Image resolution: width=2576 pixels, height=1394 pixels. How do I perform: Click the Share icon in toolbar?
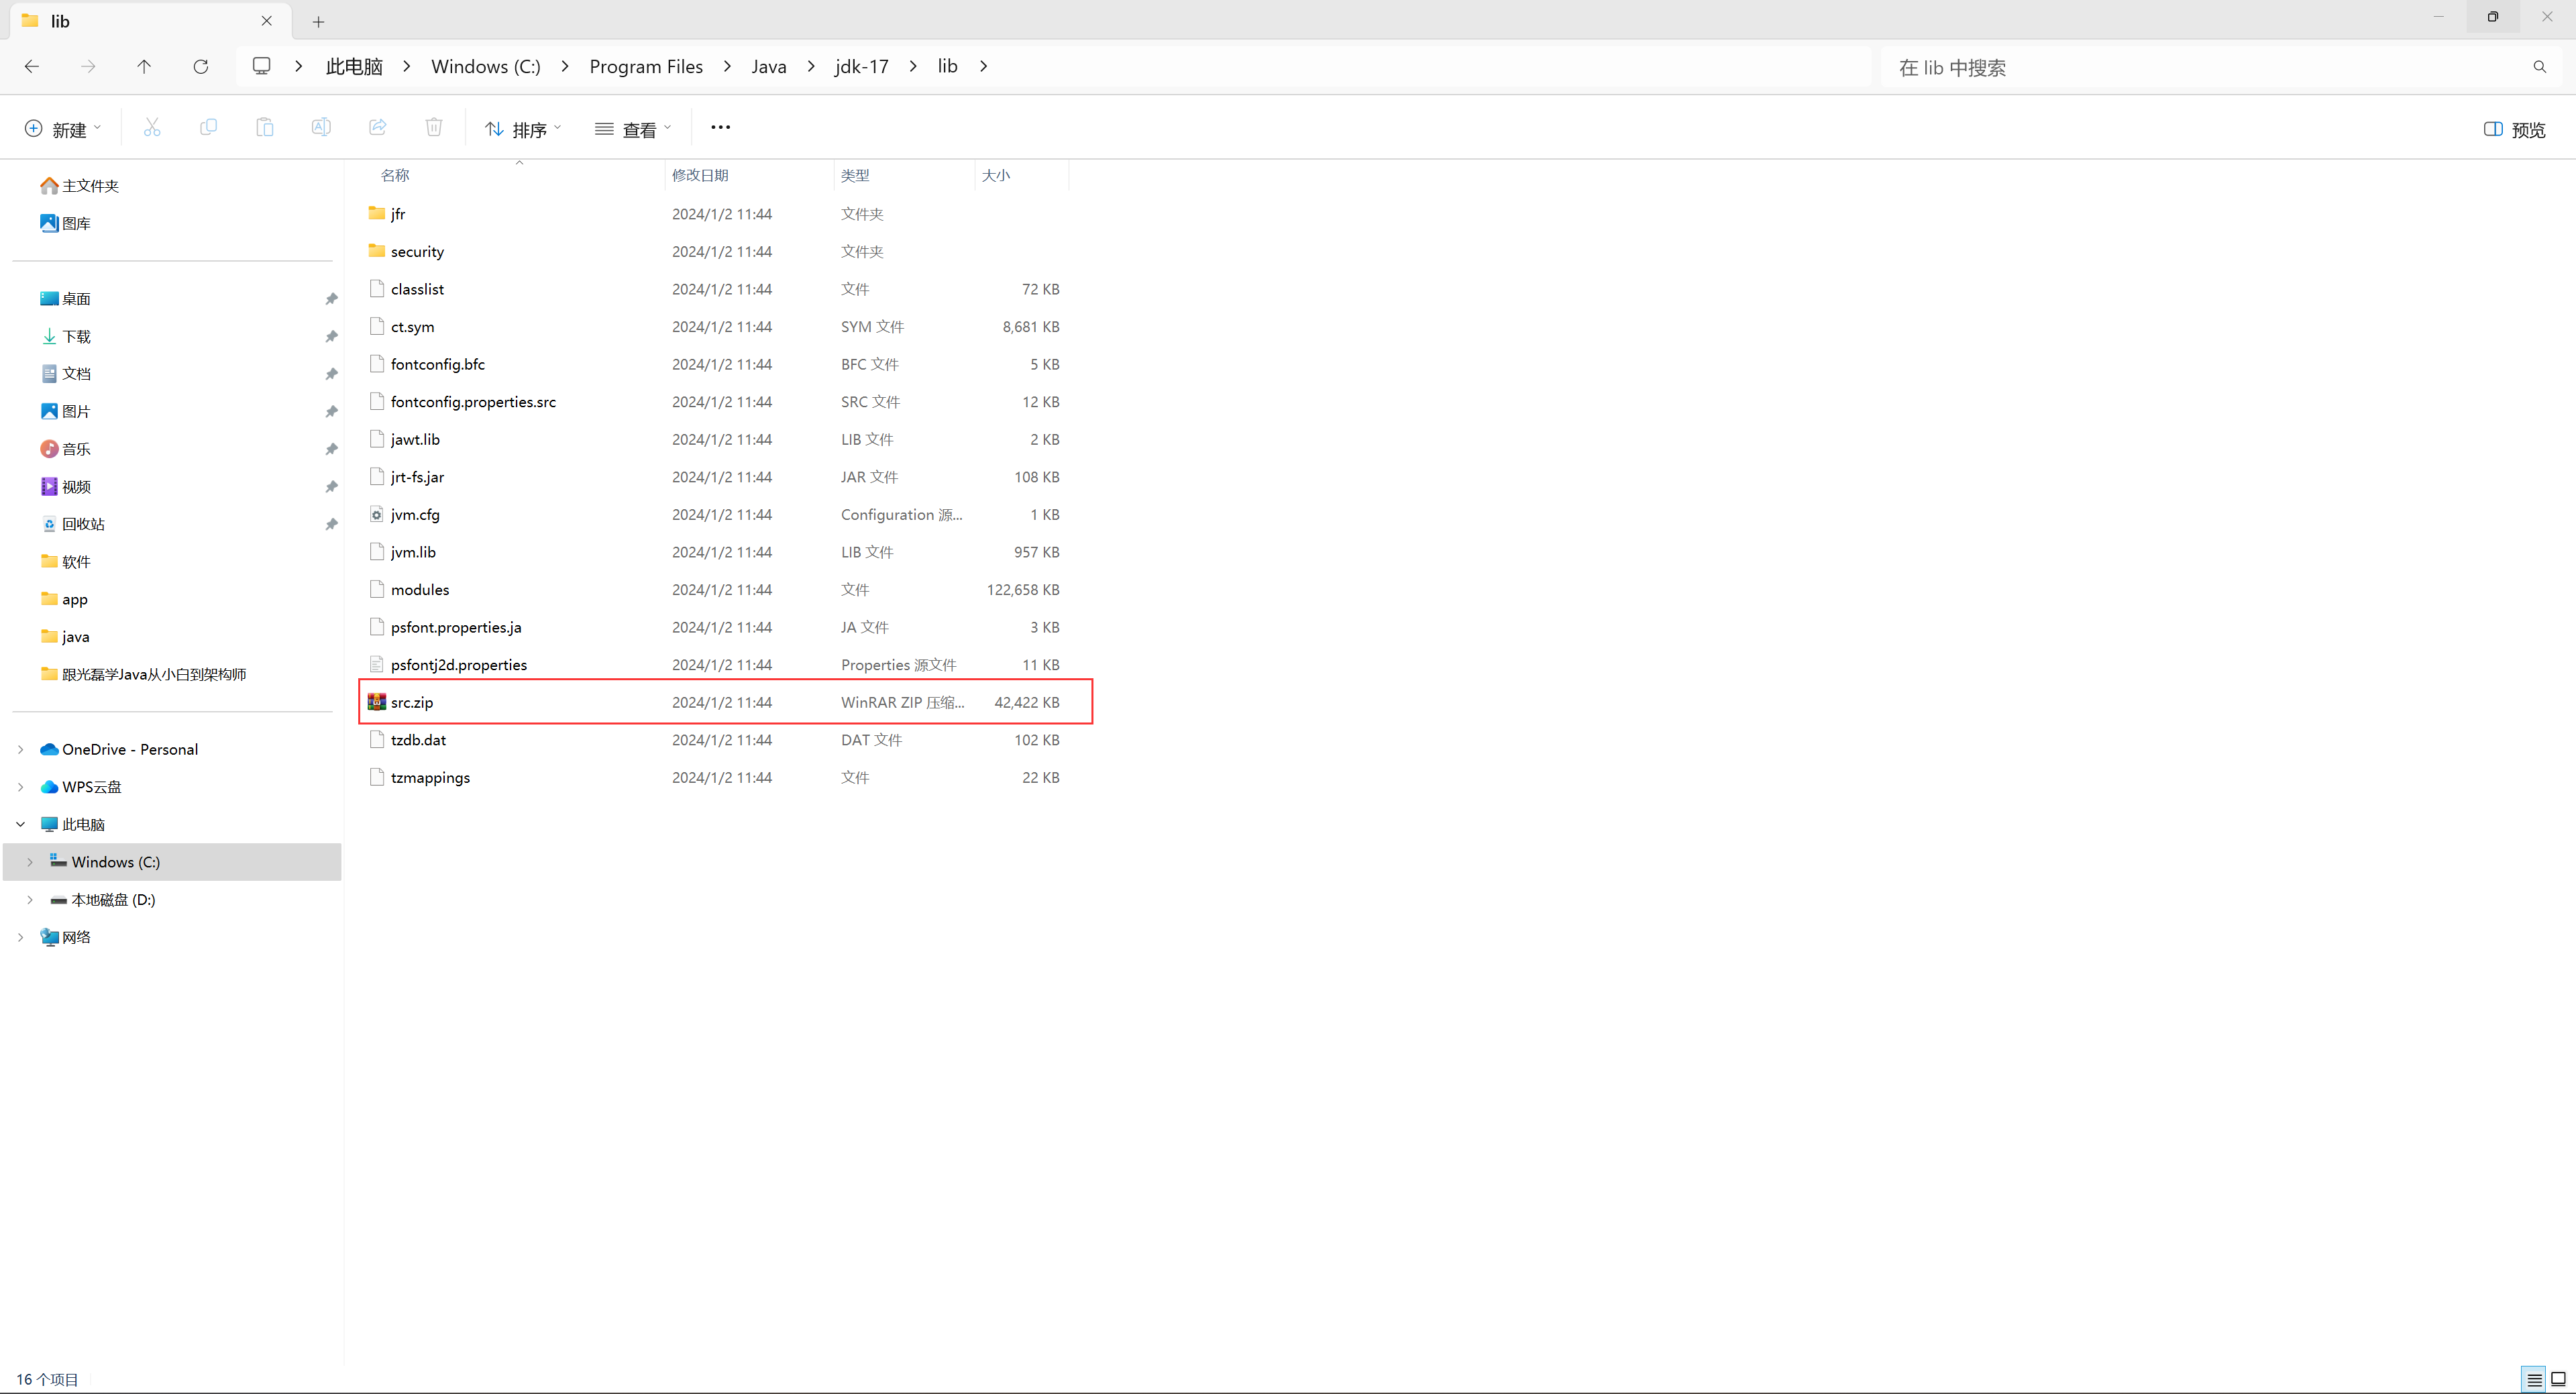point(378,127)
